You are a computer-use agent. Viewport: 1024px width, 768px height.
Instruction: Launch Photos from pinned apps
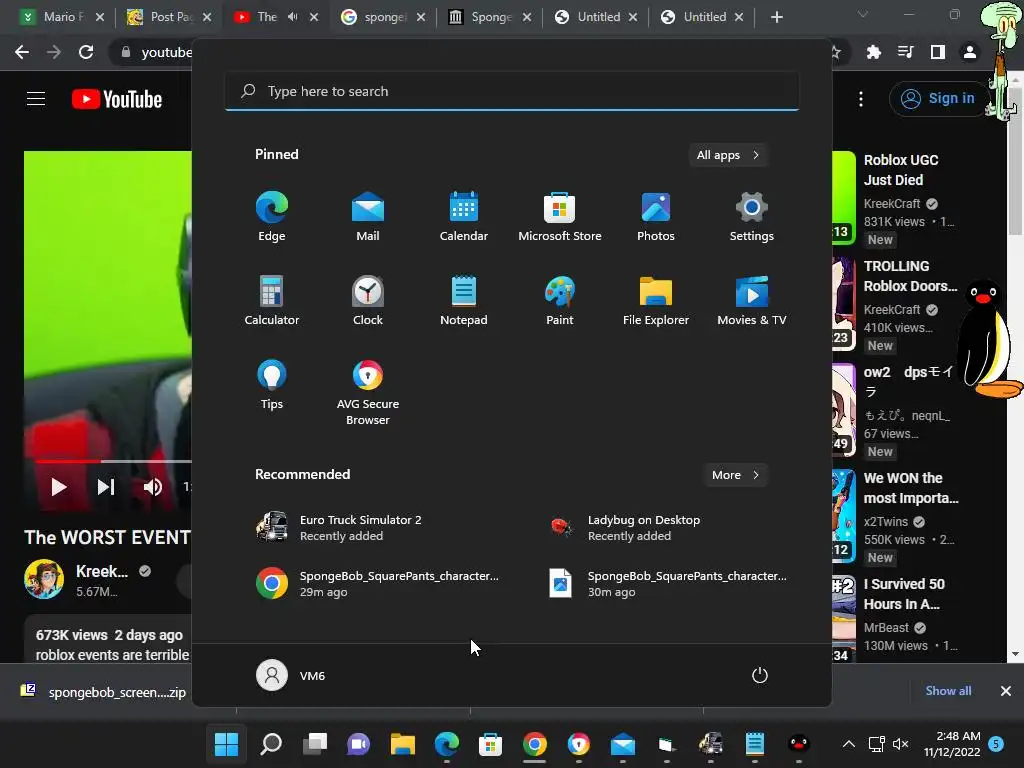(656, 217)
